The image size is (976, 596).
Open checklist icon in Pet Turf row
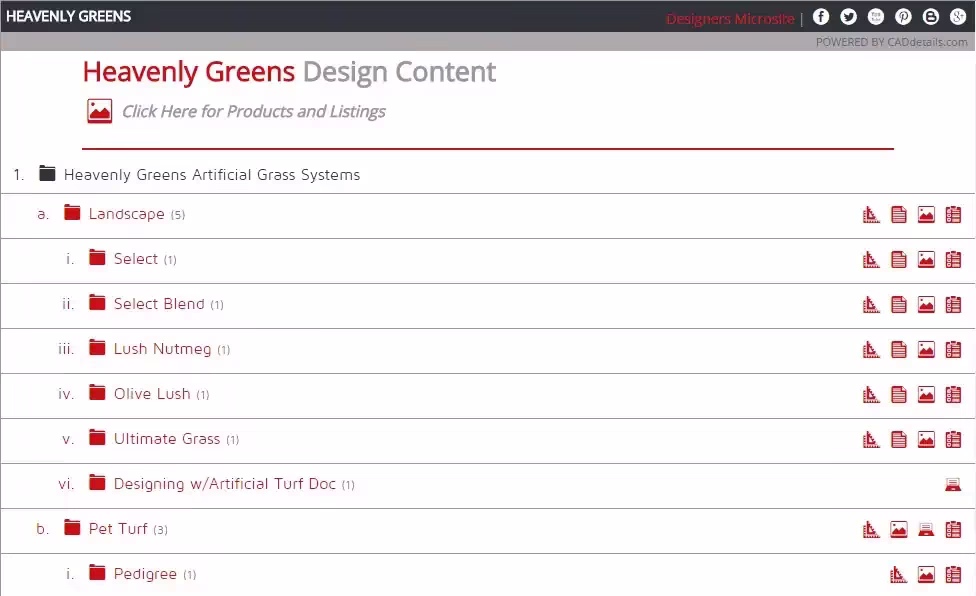coord(953,529)
